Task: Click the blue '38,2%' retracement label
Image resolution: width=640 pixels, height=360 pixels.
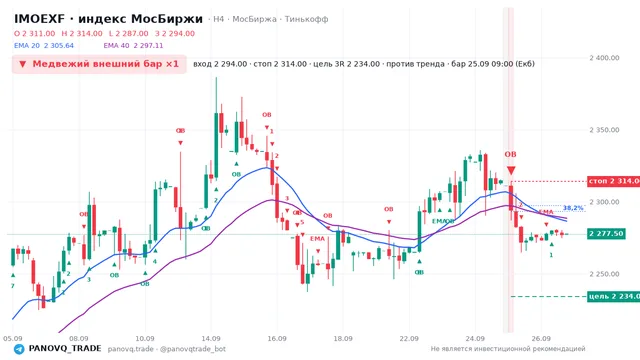Action: (573, 208)
